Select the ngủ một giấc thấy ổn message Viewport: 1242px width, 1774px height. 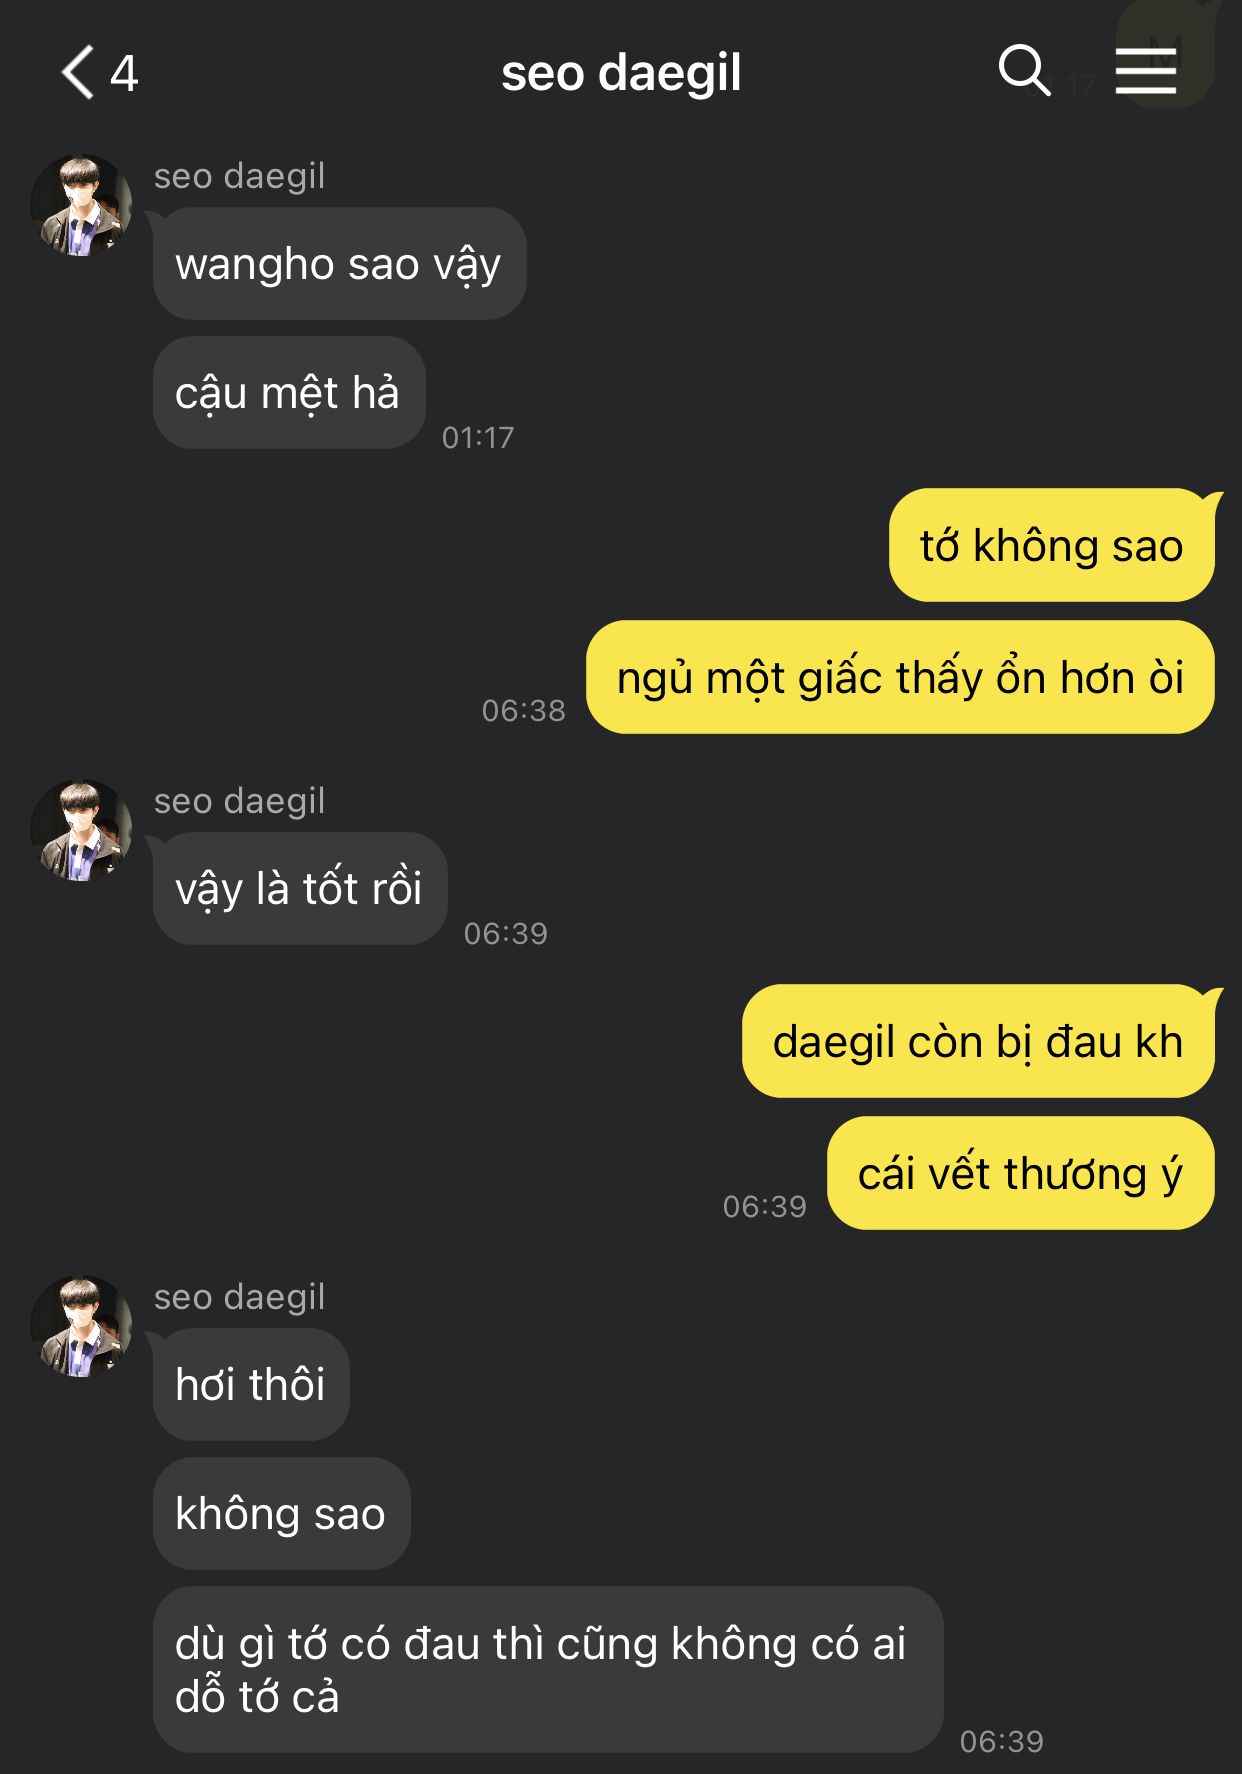[x=900, y=677]
